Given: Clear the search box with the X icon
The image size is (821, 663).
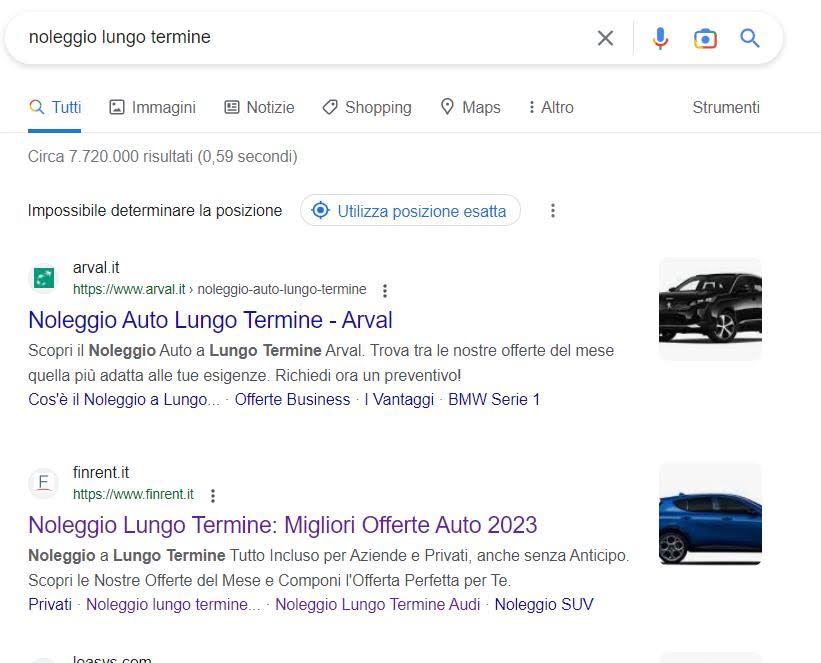Looking at the screenshot, I should 605,38.
